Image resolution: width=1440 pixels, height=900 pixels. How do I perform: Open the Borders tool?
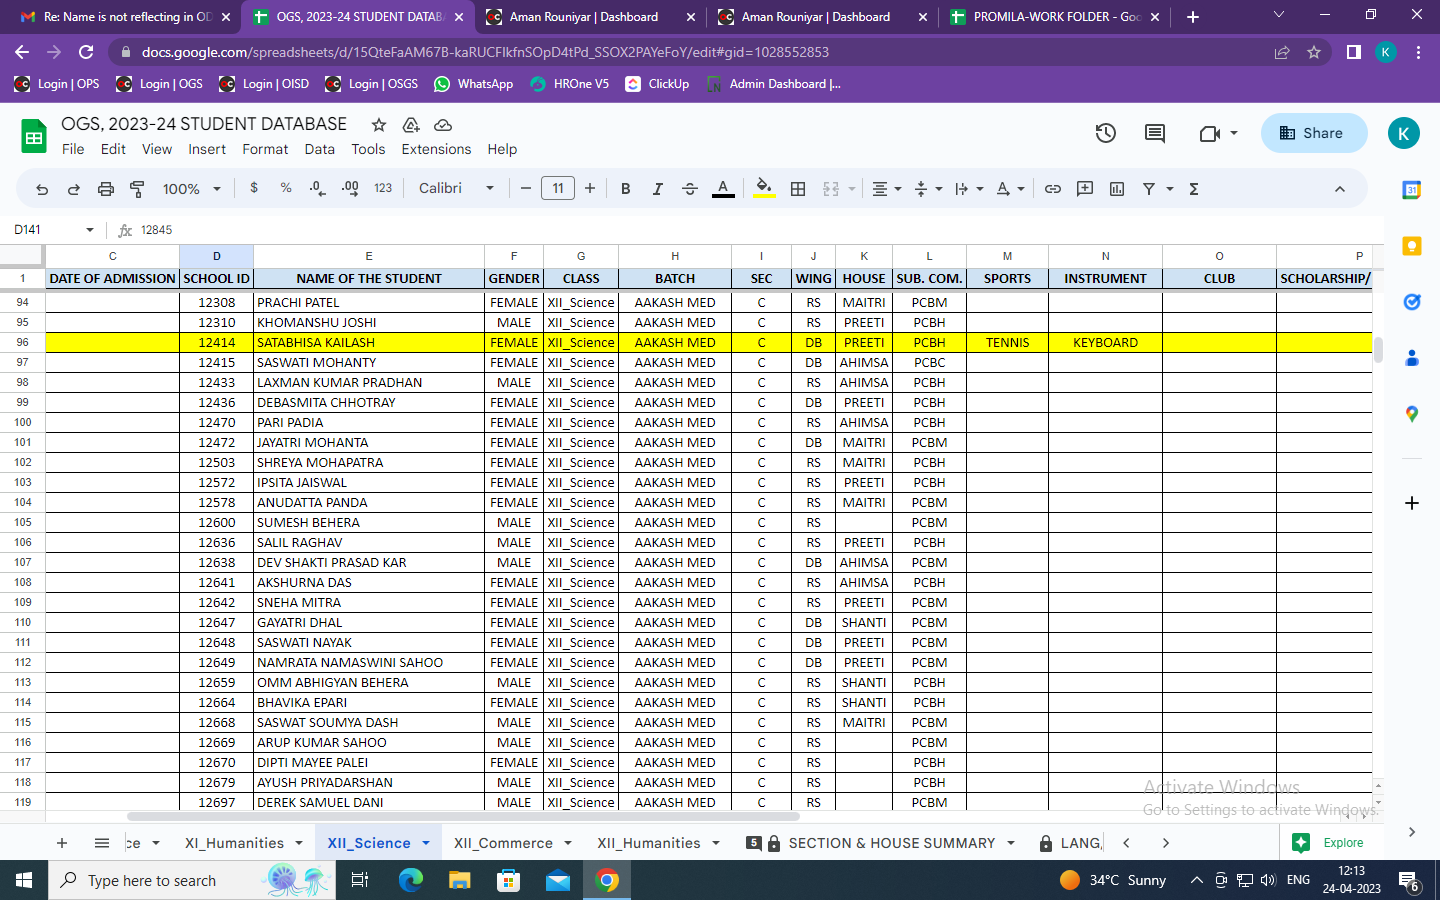[x=798, y=189]
